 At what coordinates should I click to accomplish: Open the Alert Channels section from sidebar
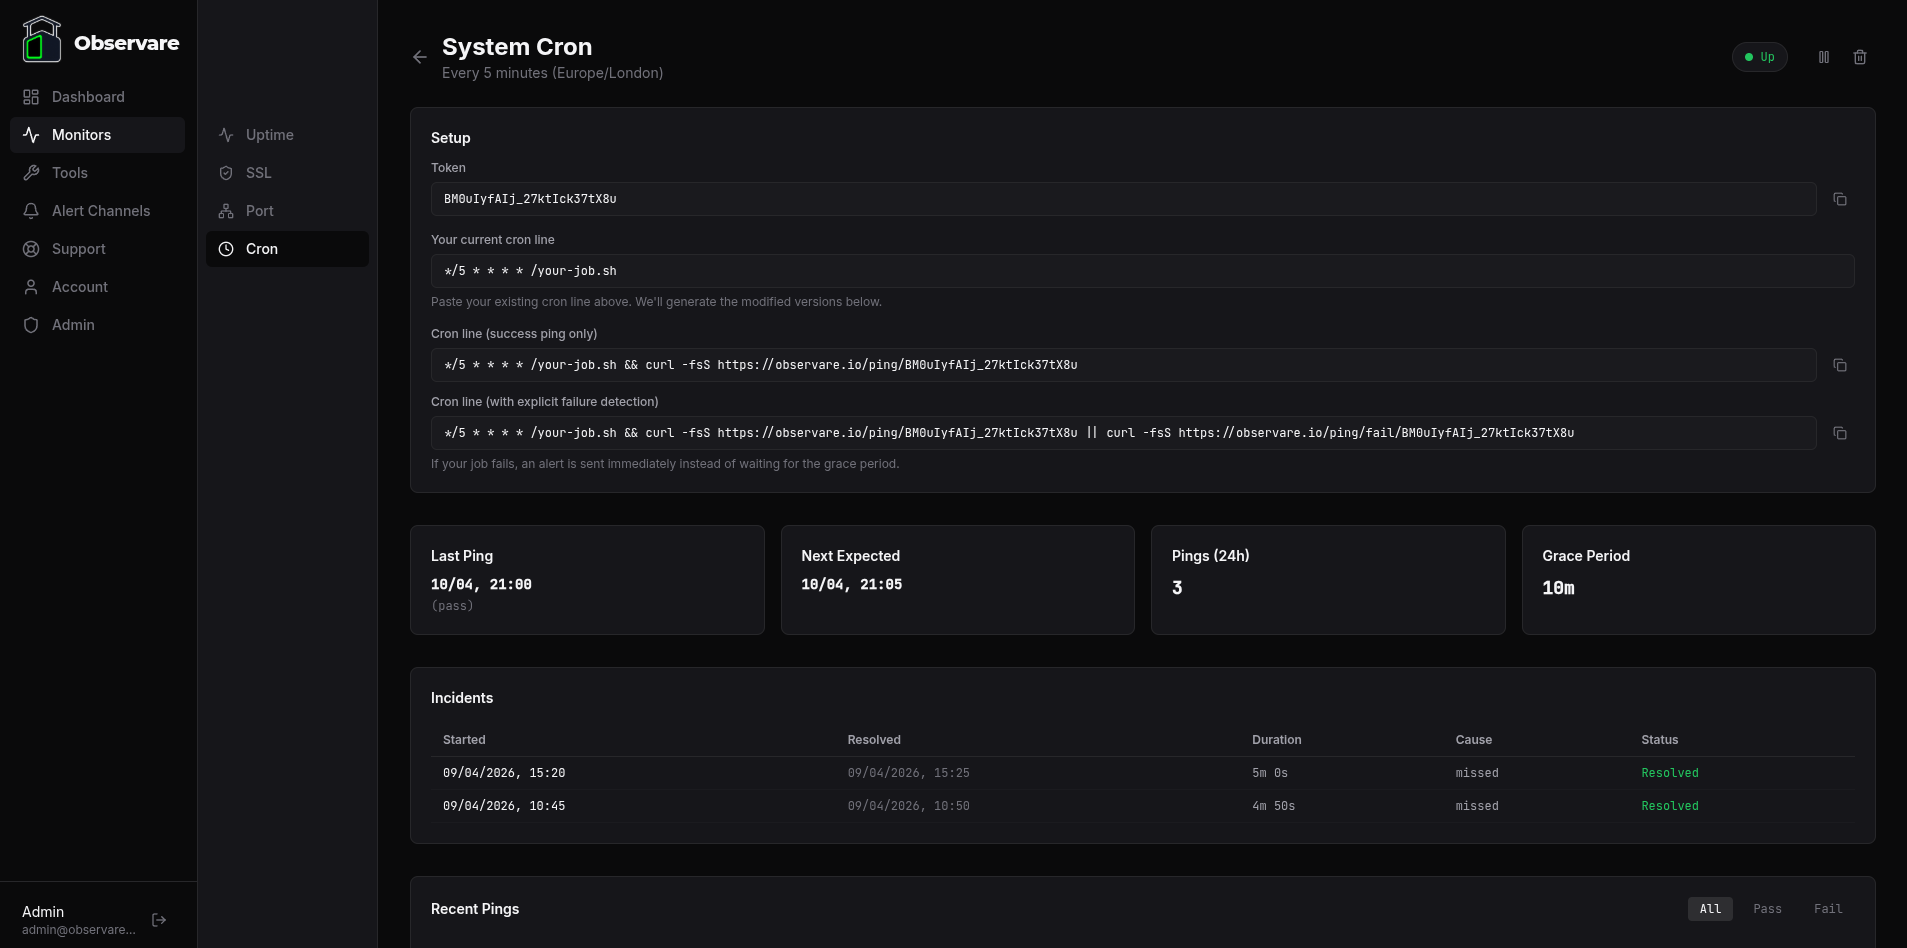click(x=100, y=210)
